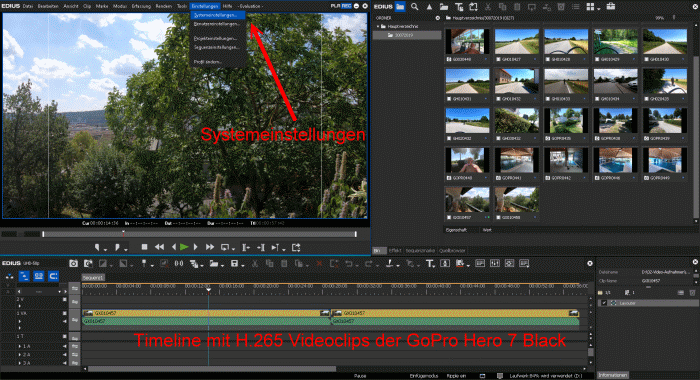Screen dimensions: 700x380
Task: Change bin view layout icon
Action: 590,7
